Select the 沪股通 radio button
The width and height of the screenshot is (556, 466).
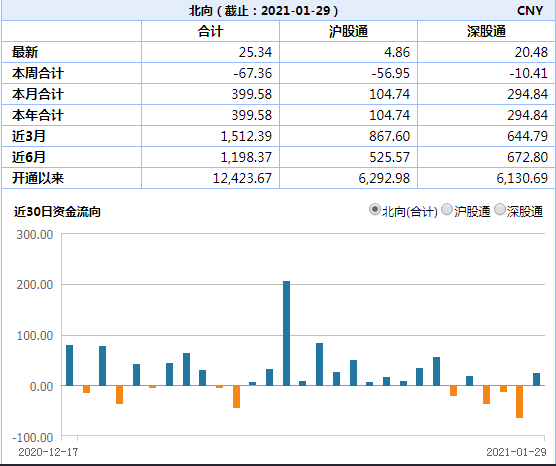coord(447,210)
